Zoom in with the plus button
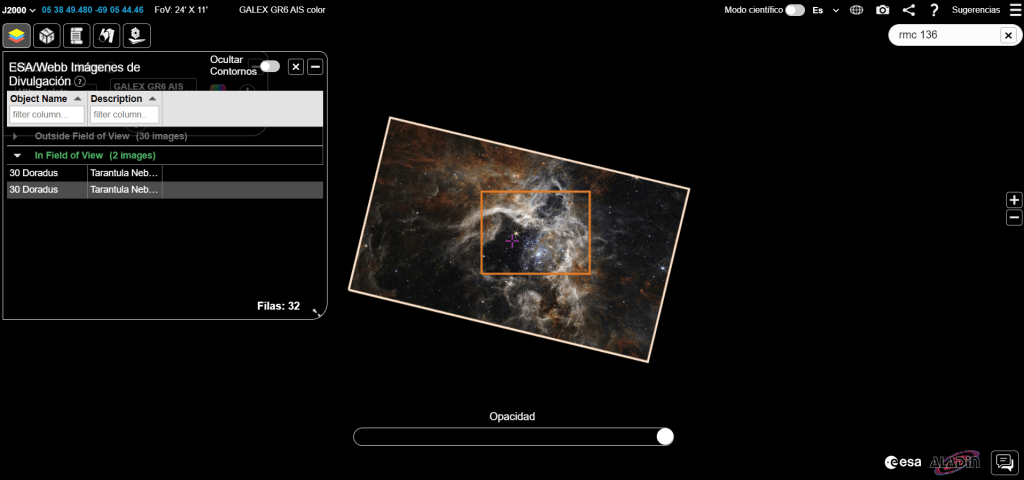 click(x=1014, y=200)
